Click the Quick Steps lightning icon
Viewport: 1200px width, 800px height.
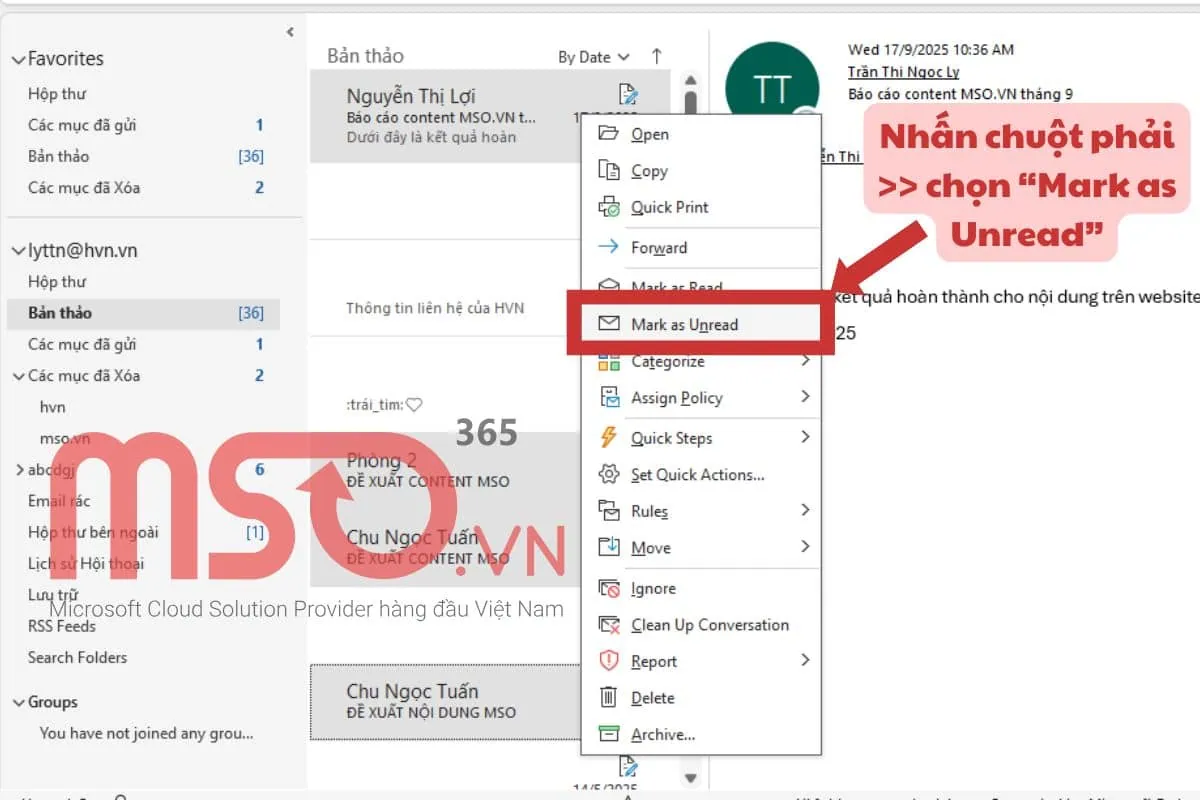(x=608, y=438)
